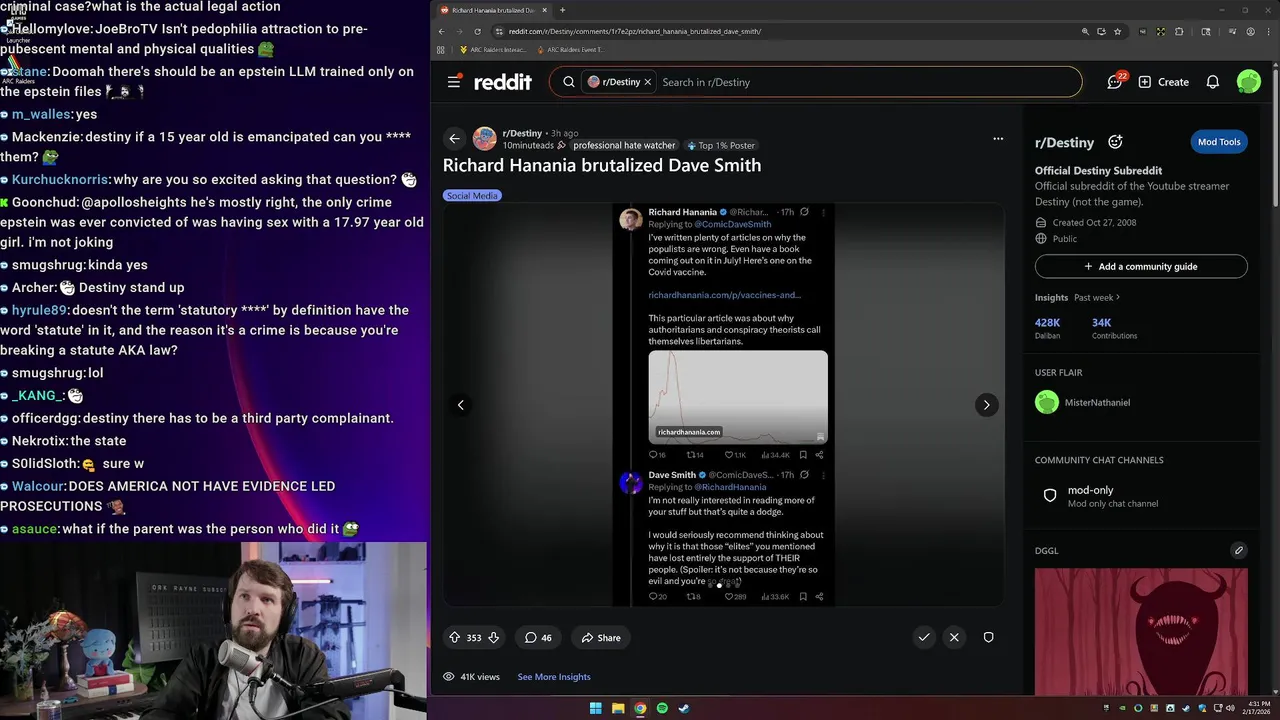The image size is (1280, 720).
Task: Click the browser back arrow
Action: [x=441, y=31]
